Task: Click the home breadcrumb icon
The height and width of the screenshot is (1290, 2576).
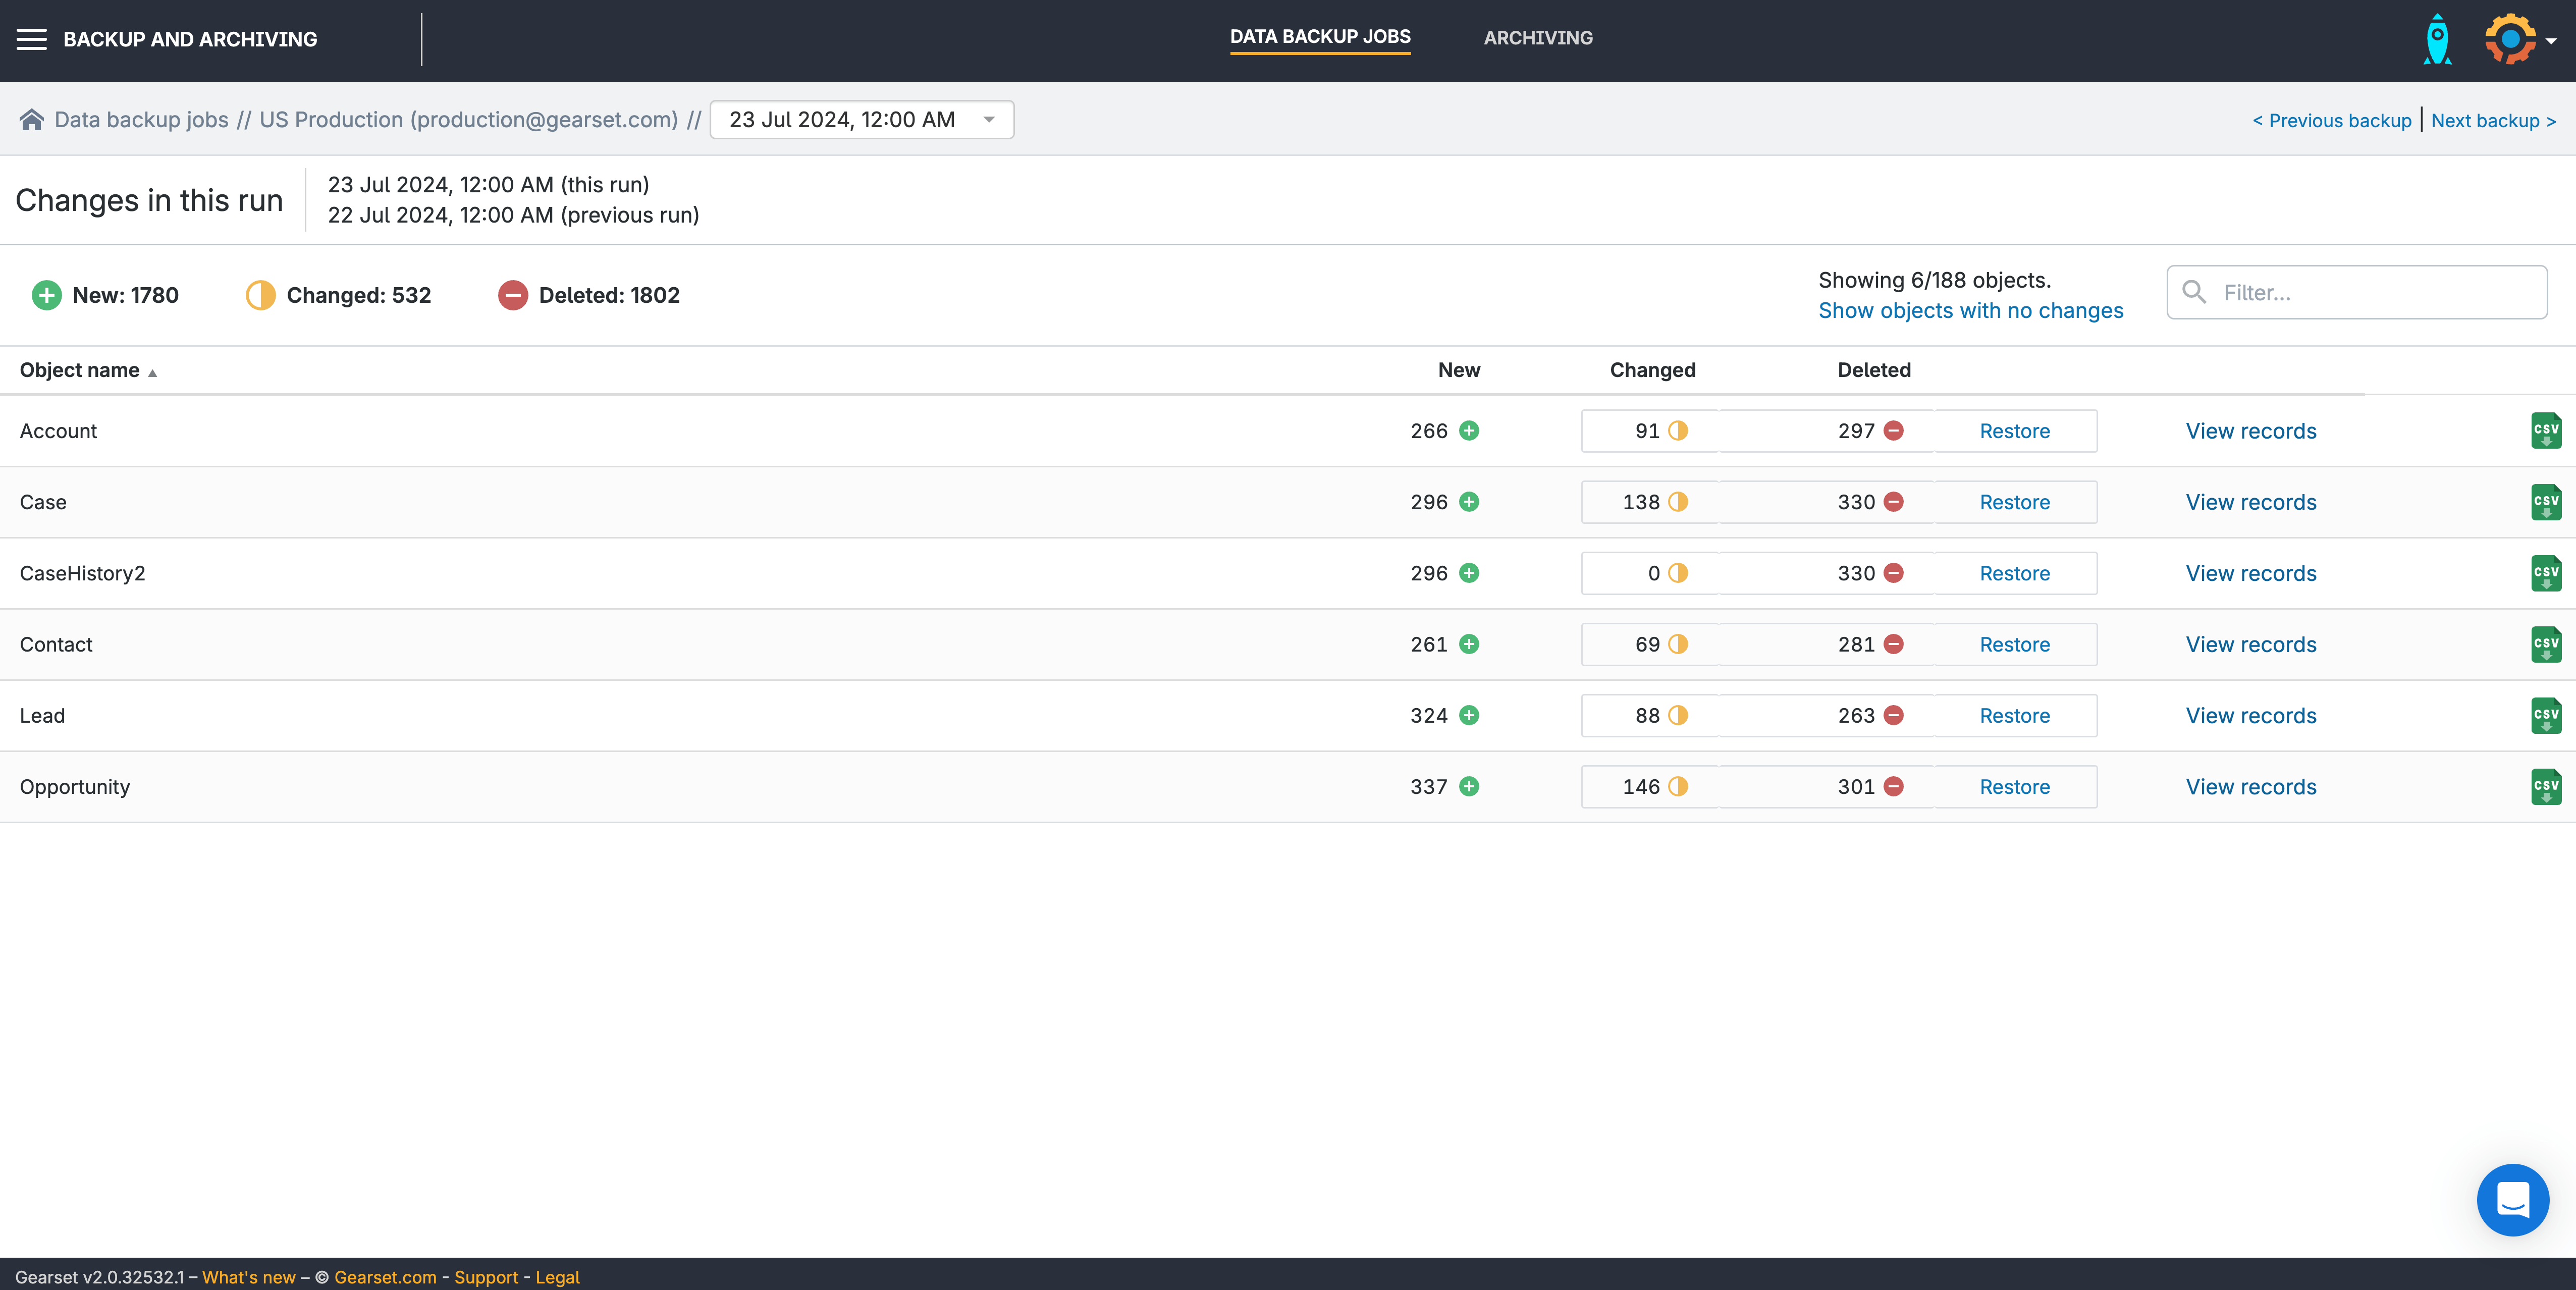Action: (32, 120)
